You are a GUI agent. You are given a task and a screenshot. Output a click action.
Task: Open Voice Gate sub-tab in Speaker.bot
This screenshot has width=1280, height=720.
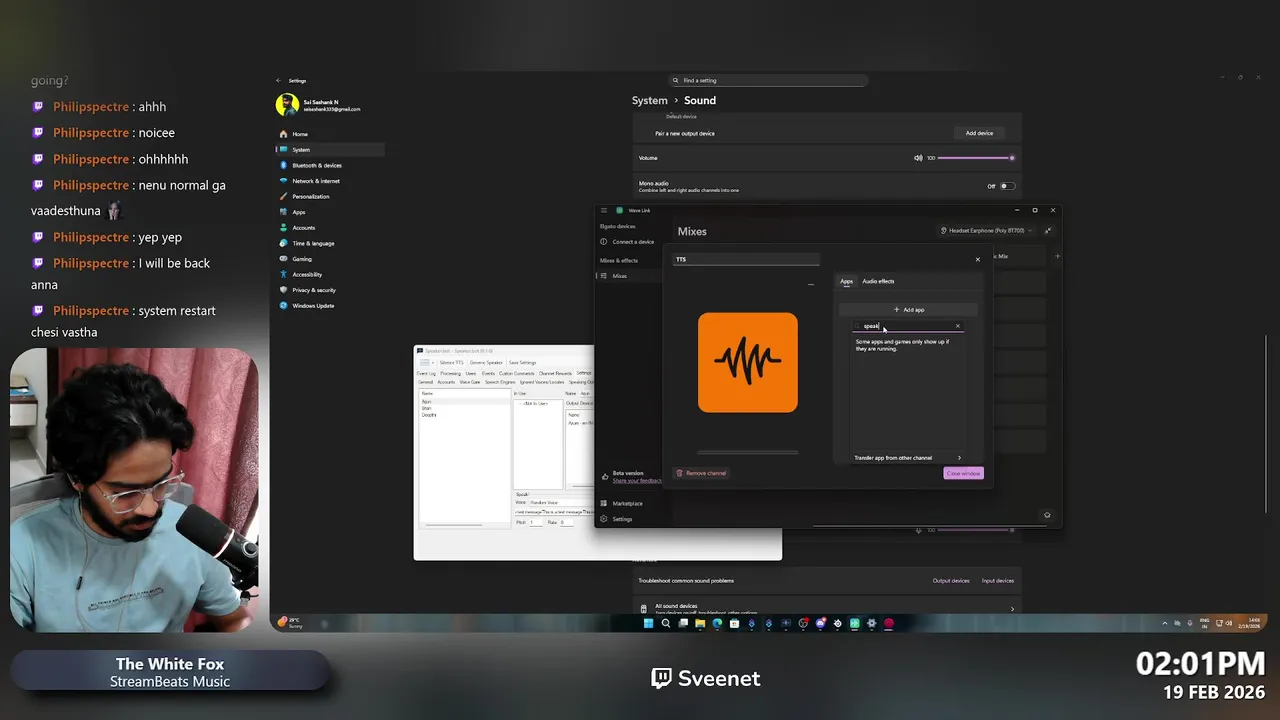click(x=470, y=382)
